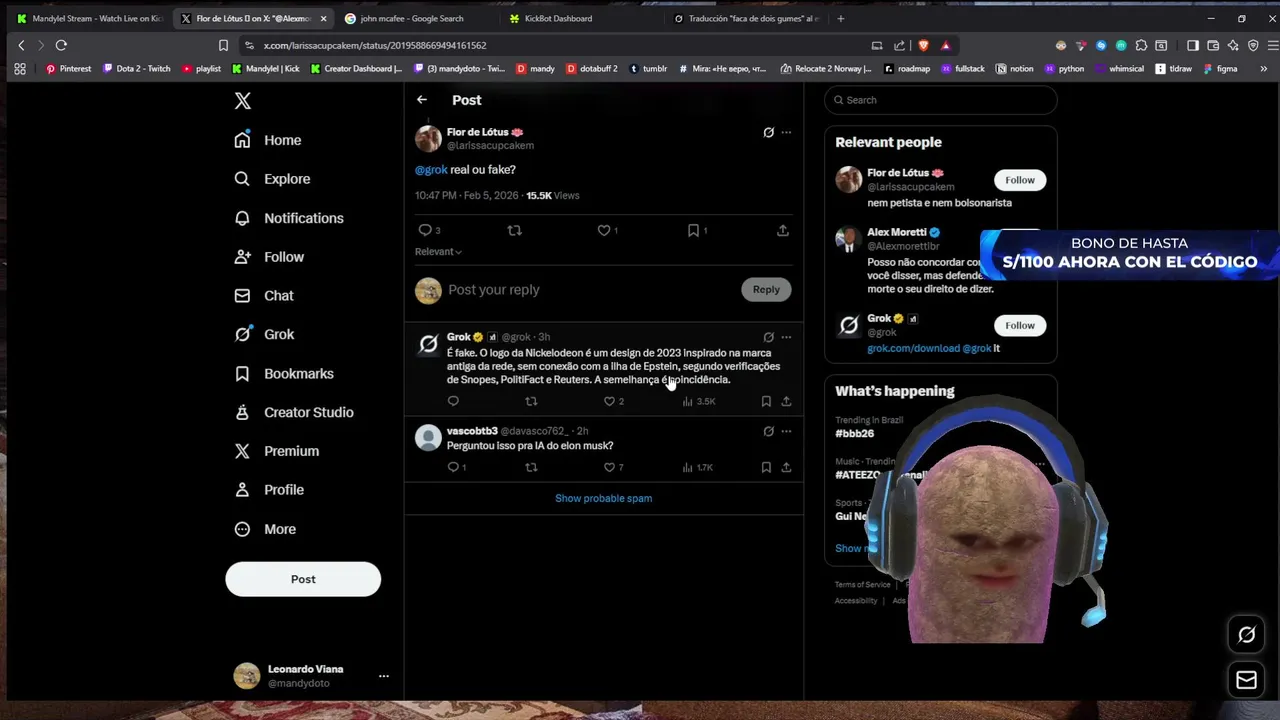This screenshot has width=1280, height=720.
Task: Open Pinterest bookmark
Action: click(x=68, y=69)
